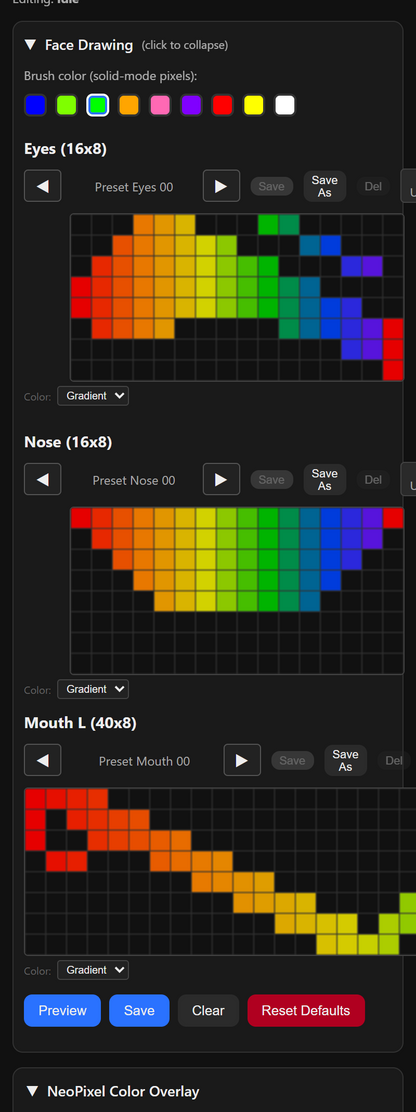Toggle top-left red pixel in Nose grid
The height and width of the screenshot is (1112, 416).
(81, 518)
